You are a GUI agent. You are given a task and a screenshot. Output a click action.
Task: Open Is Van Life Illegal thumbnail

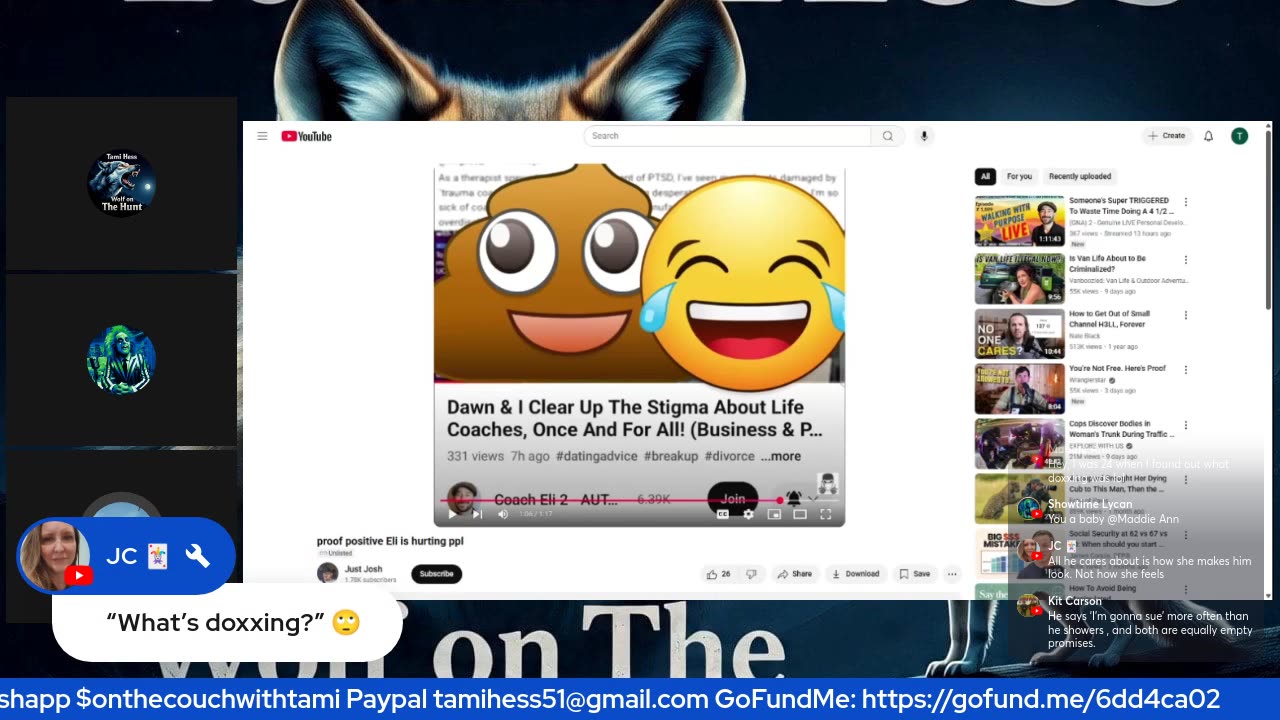[1019, 278]
